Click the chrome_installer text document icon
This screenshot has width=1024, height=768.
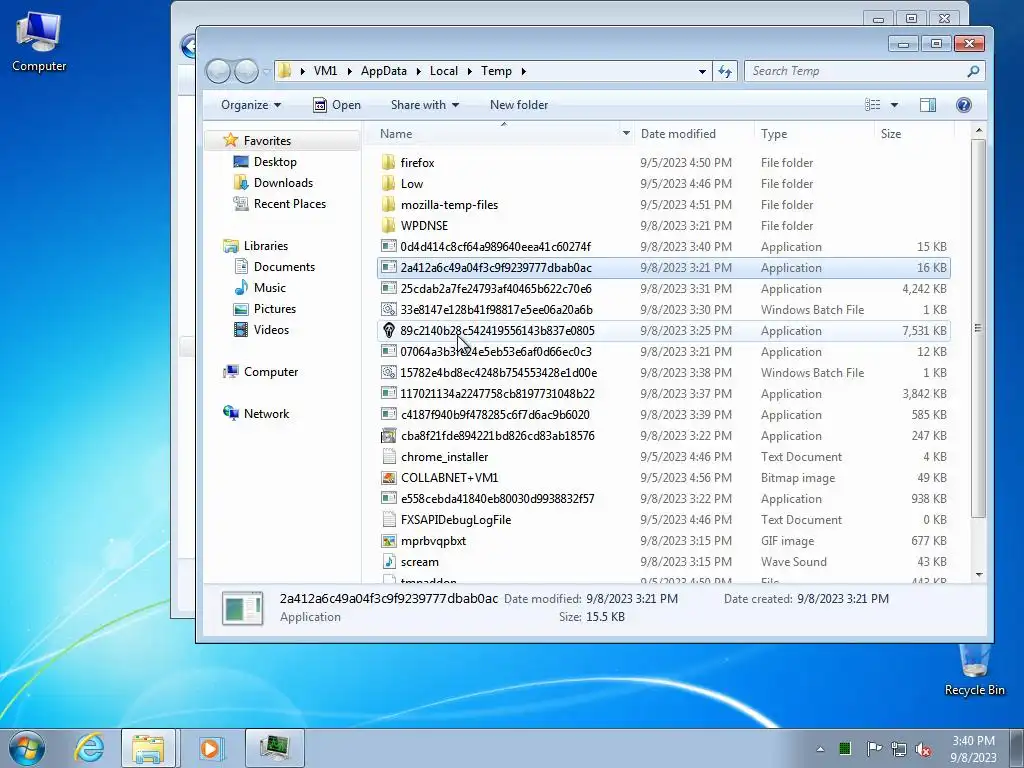[x=389, y=456]
